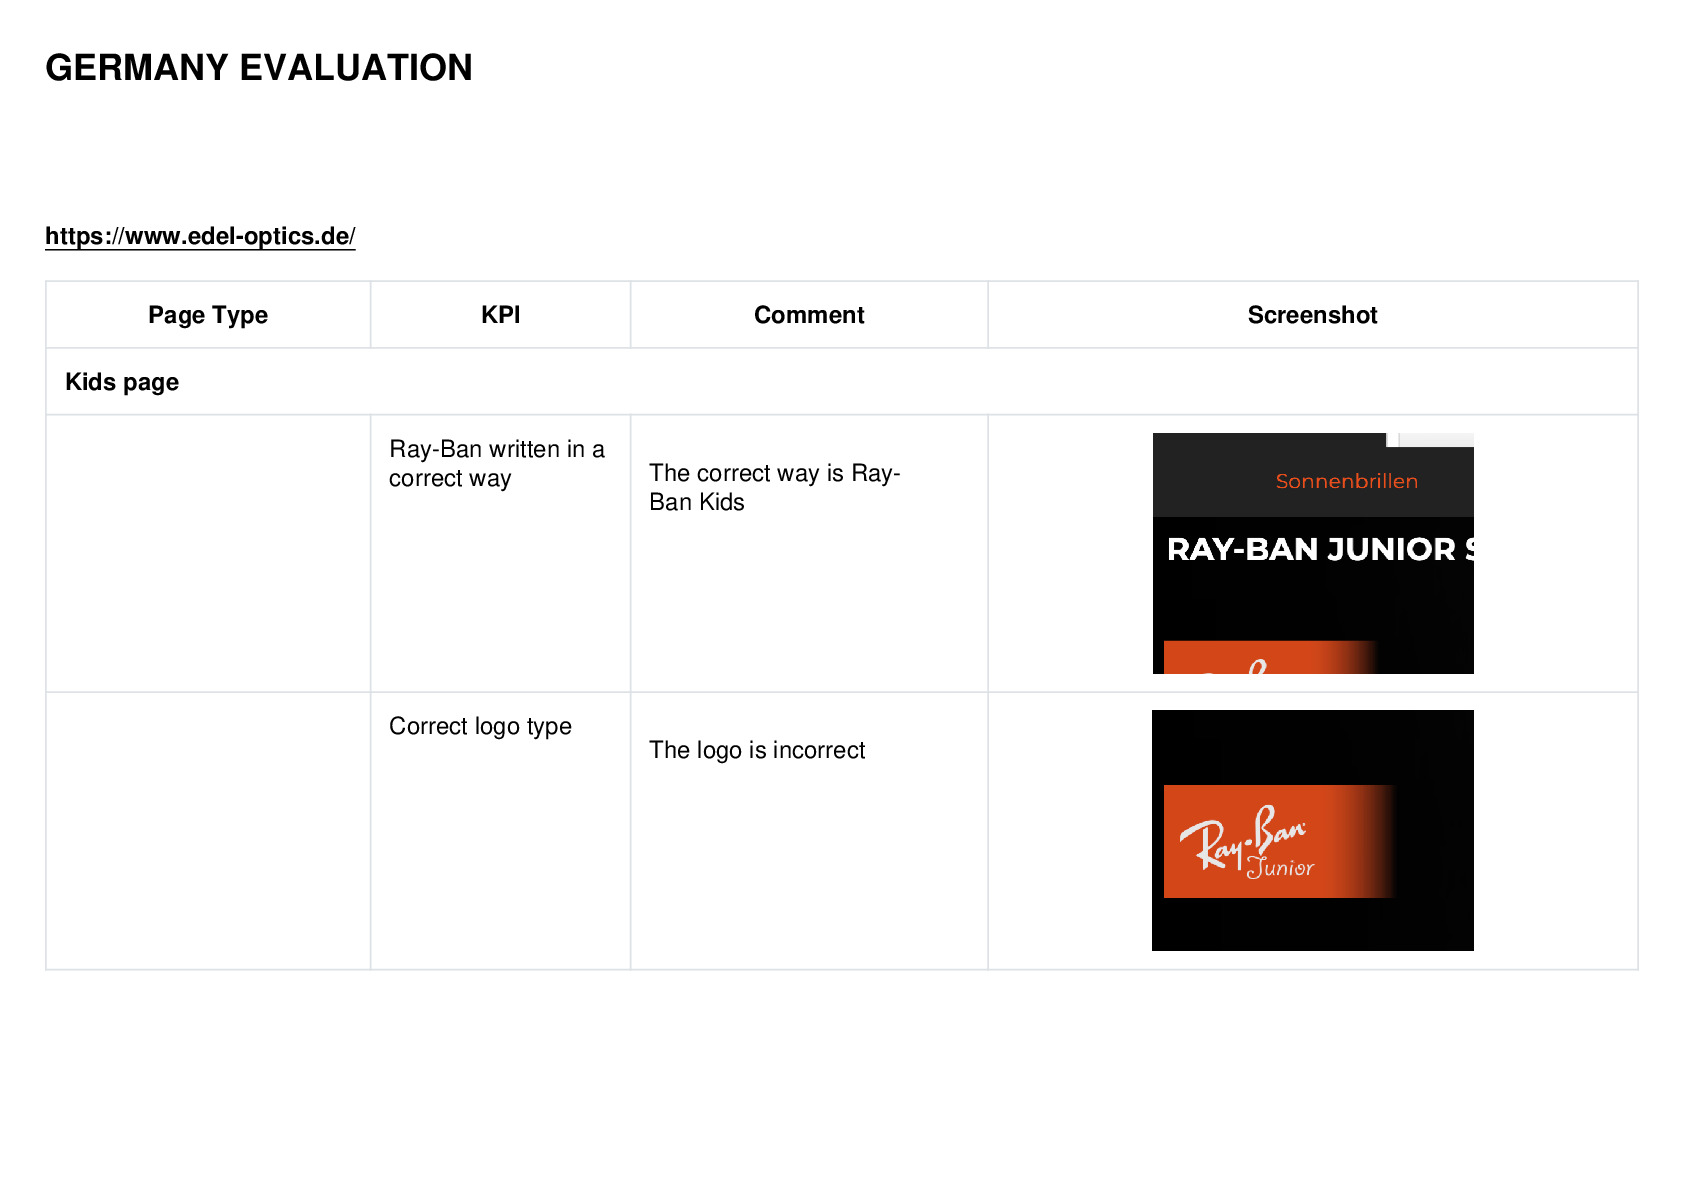Image resolution: width=1684 pixels, height=1191 pixels.
Task: Click the Comment column header
Action: 809,315
